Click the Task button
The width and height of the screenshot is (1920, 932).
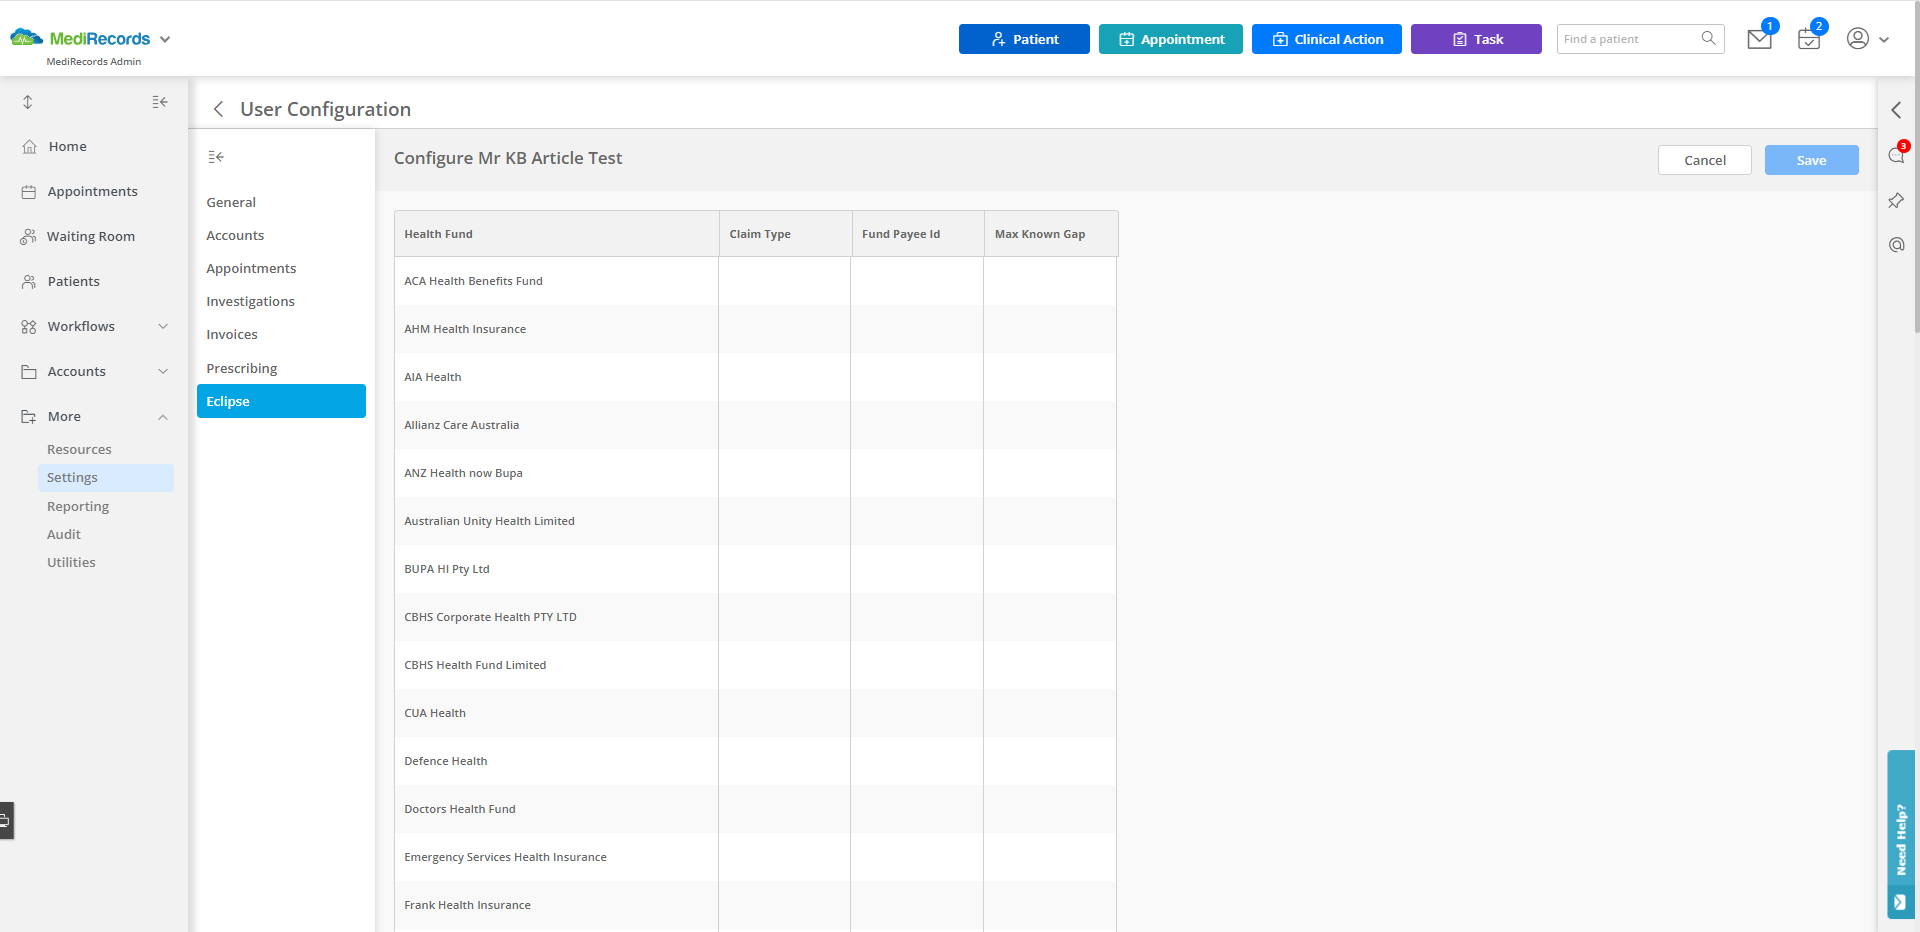click(1476, 39)
